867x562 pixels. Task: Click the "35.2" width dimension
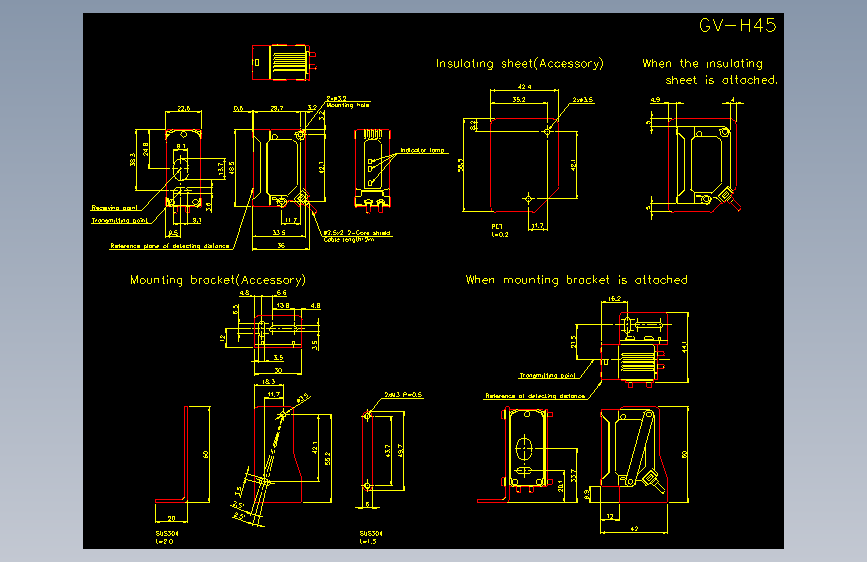coord(519,100)
